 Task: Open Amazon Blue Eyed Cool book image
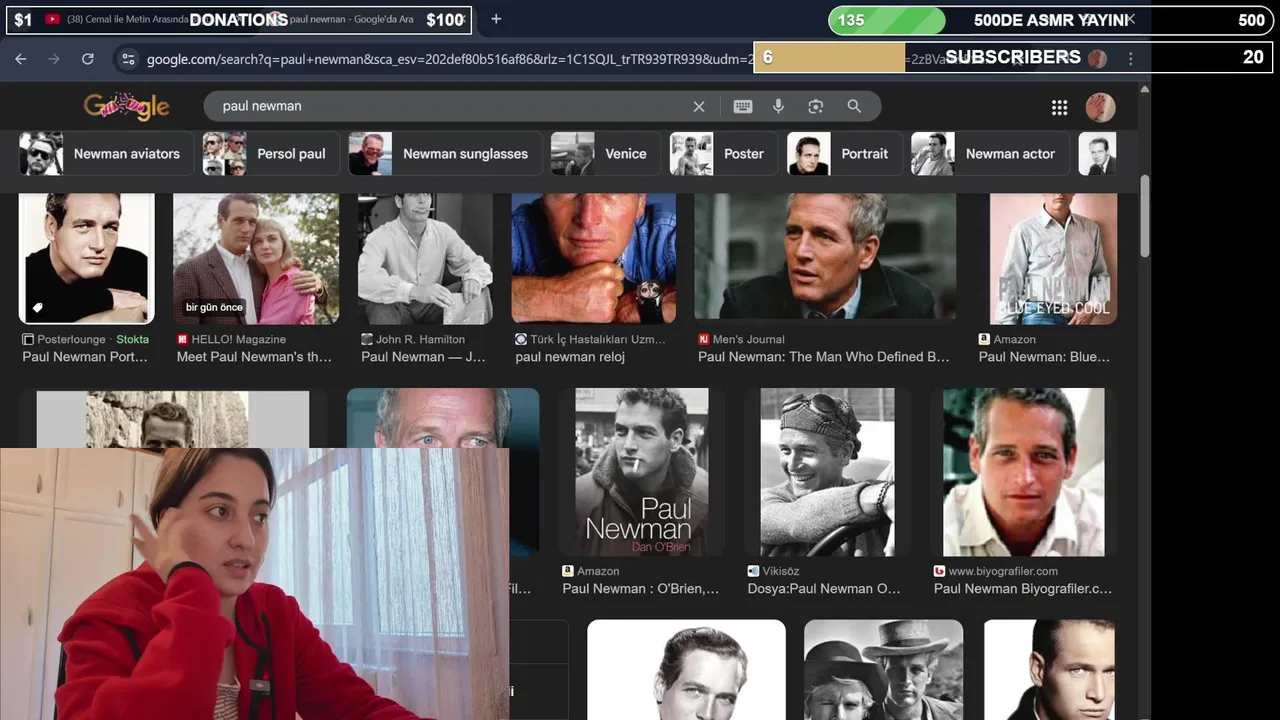click(1053, 259)
